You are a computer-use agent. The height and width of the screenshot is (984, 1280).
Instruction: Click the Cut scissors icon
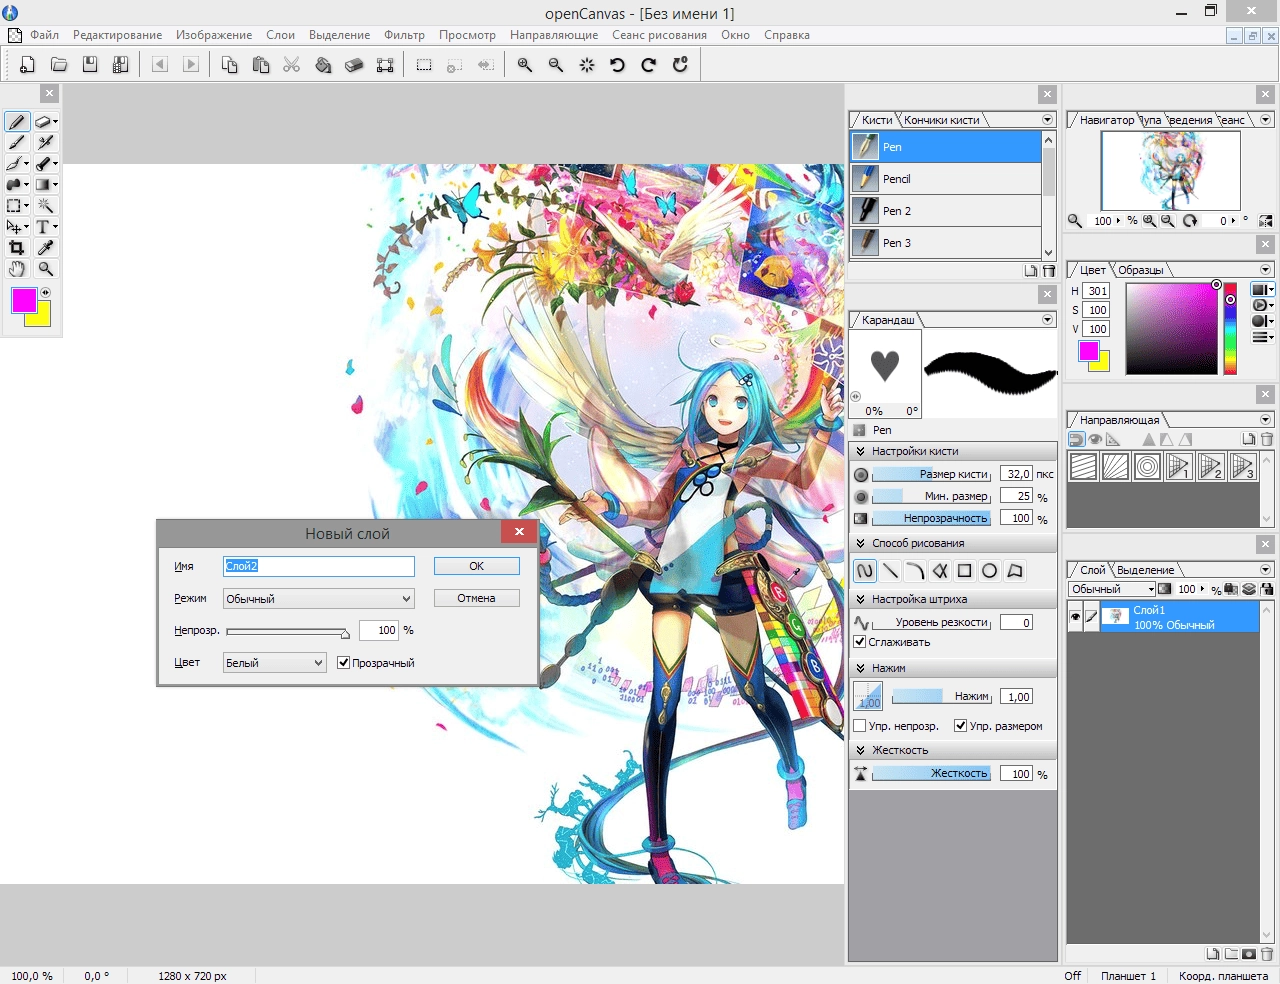click(x=292, y=65)
